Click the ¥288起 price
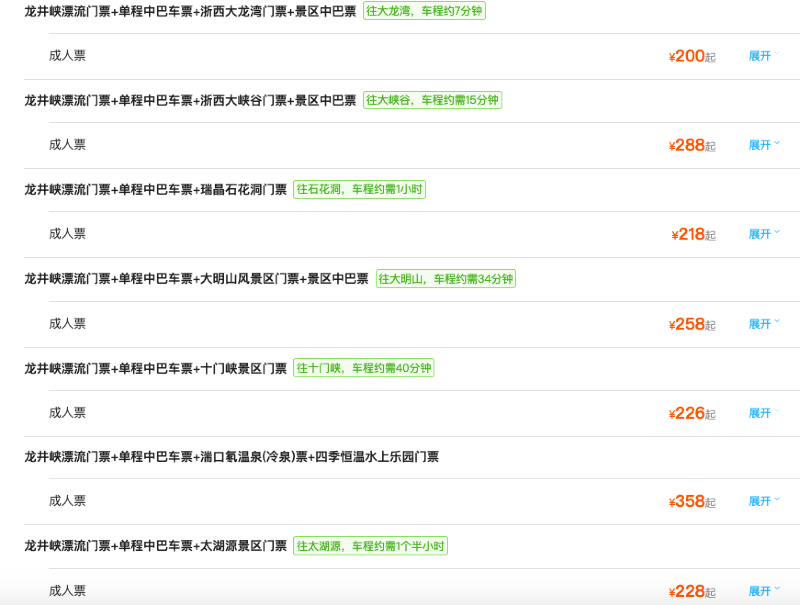800x605 pixels. click(692, 145)
